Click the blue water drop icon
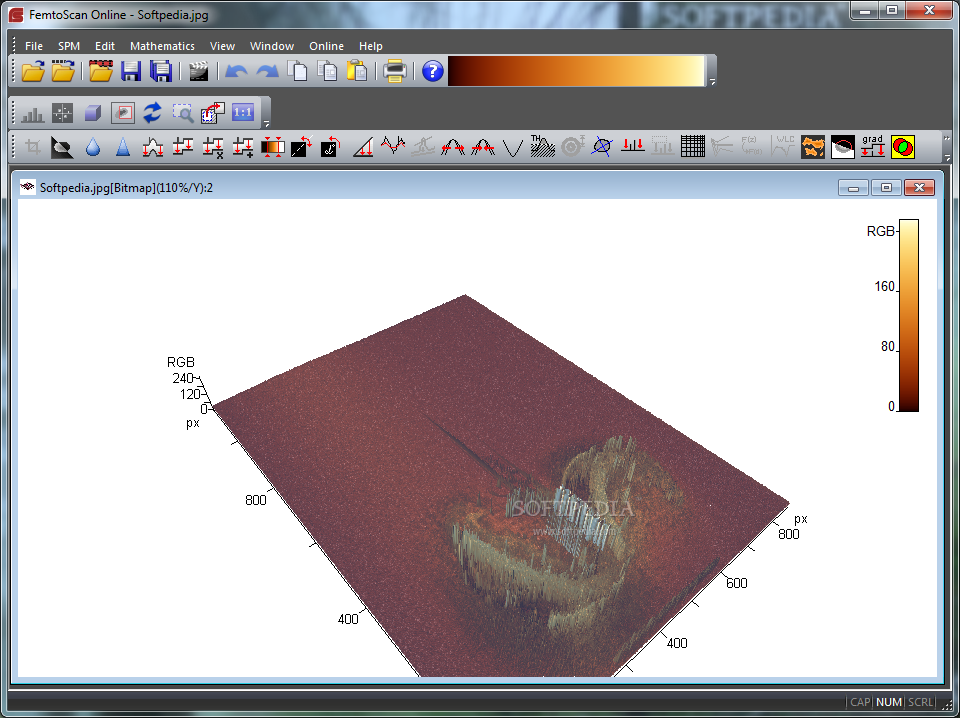Screen dimensions: 960x718 [x=92, y=148]
